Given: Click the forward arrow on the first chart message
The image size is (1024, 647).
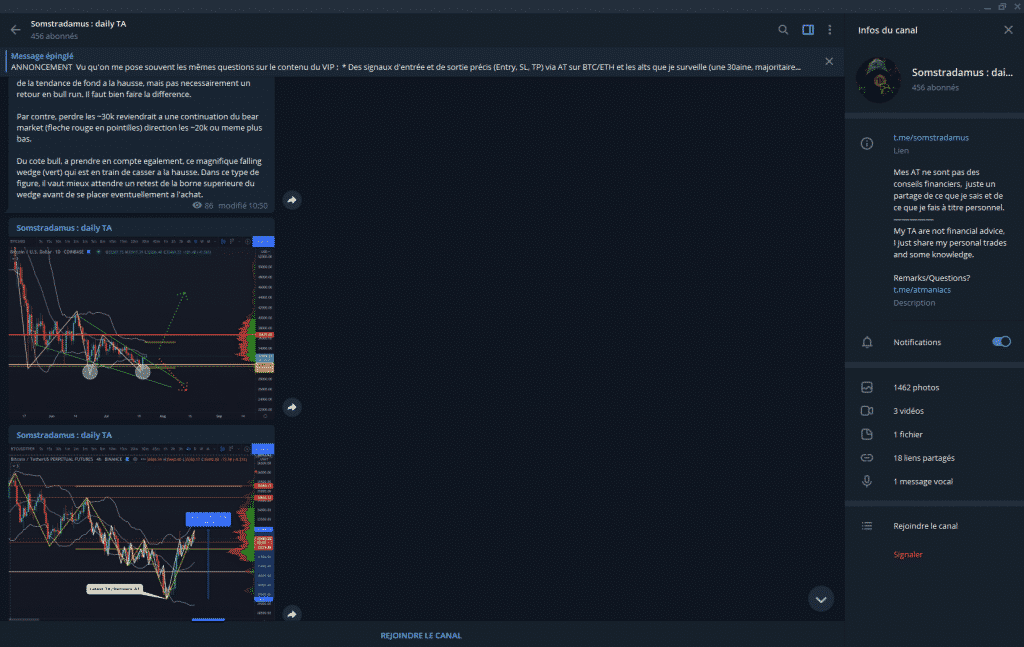Looking at the screenshot, I should 291,407.
